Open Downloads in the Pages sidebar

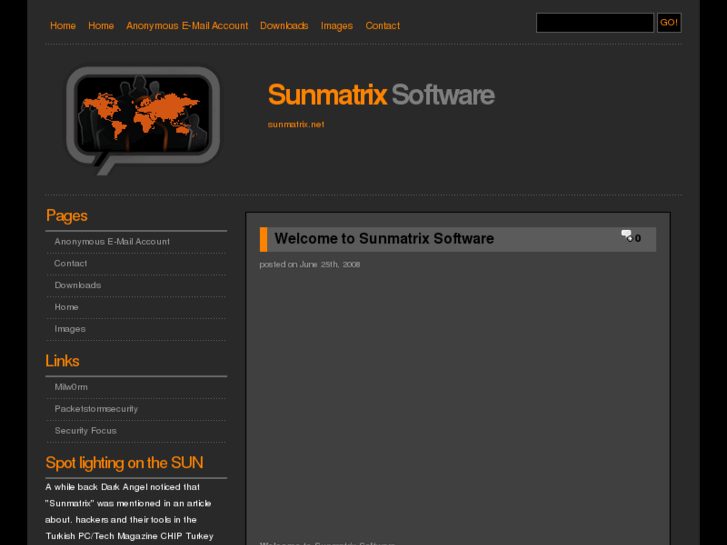(77, 285)
